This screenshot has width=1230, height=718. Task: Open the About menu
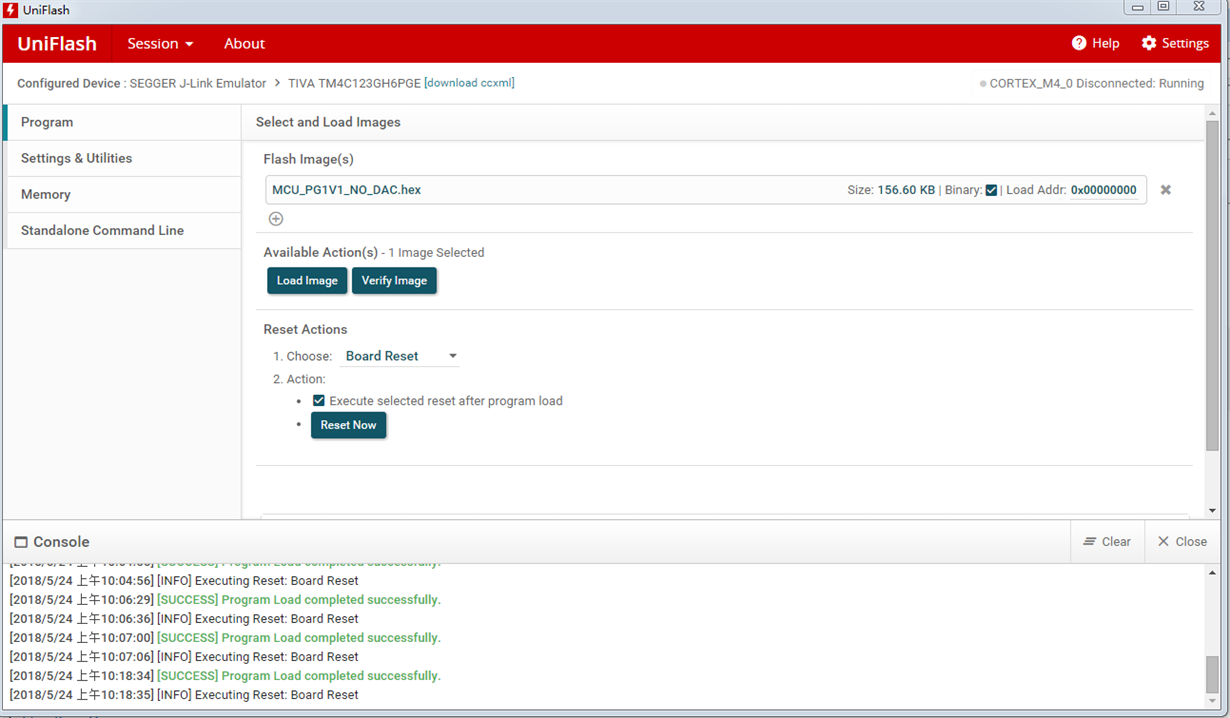[244, 43]
